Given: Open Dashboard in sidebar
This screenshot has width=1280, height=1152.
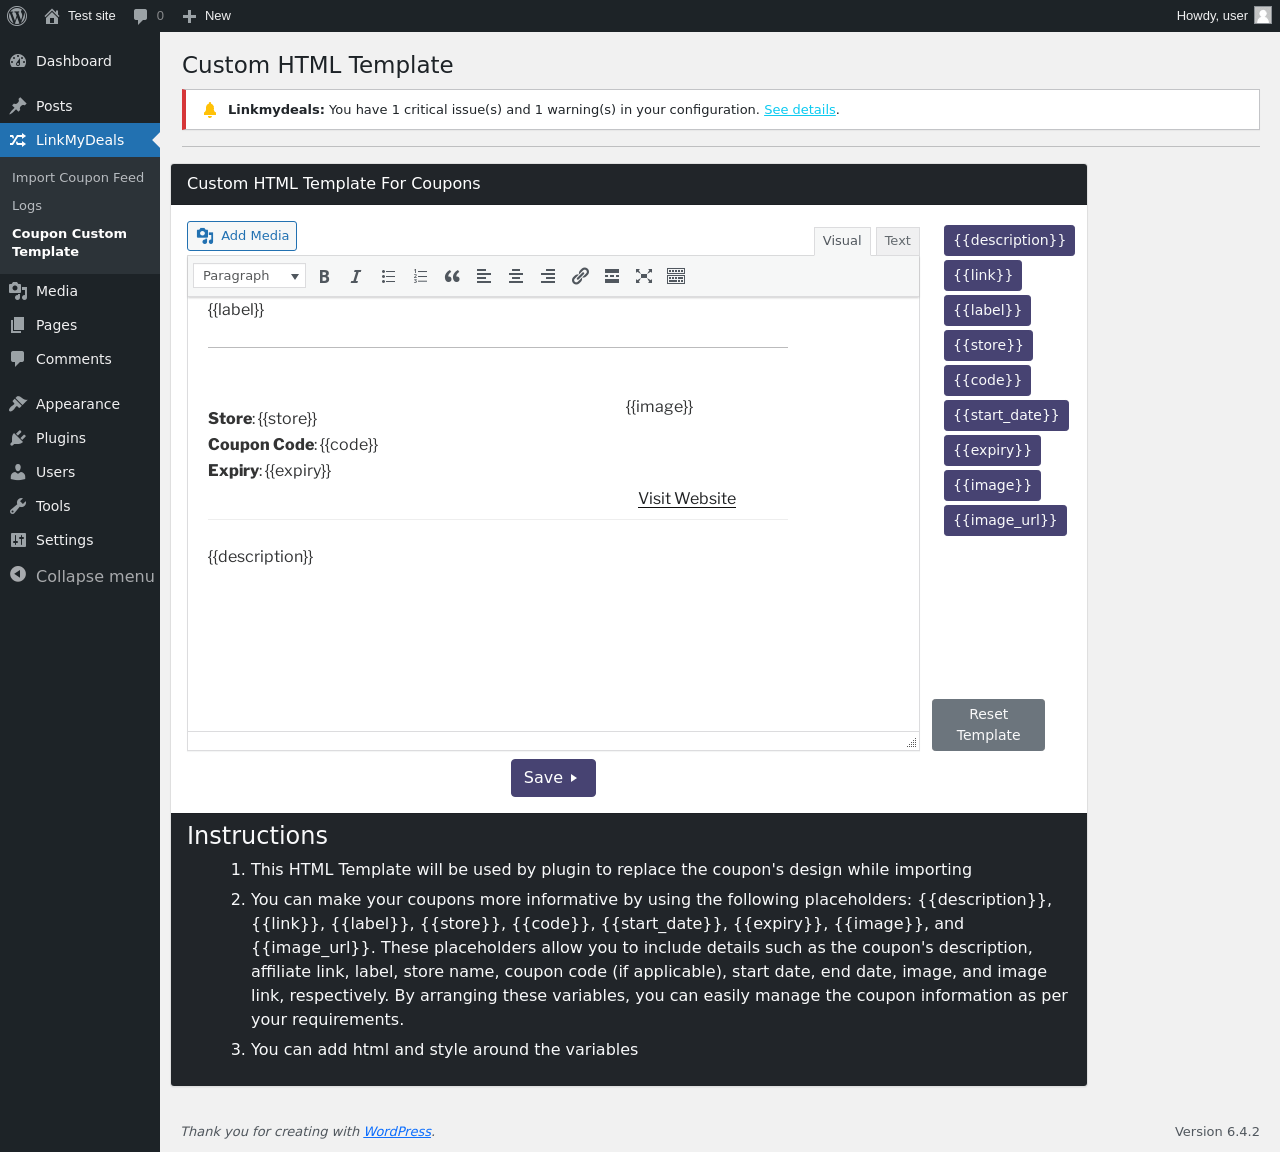Looking at the screenshot, I should (x=80, y=61).
